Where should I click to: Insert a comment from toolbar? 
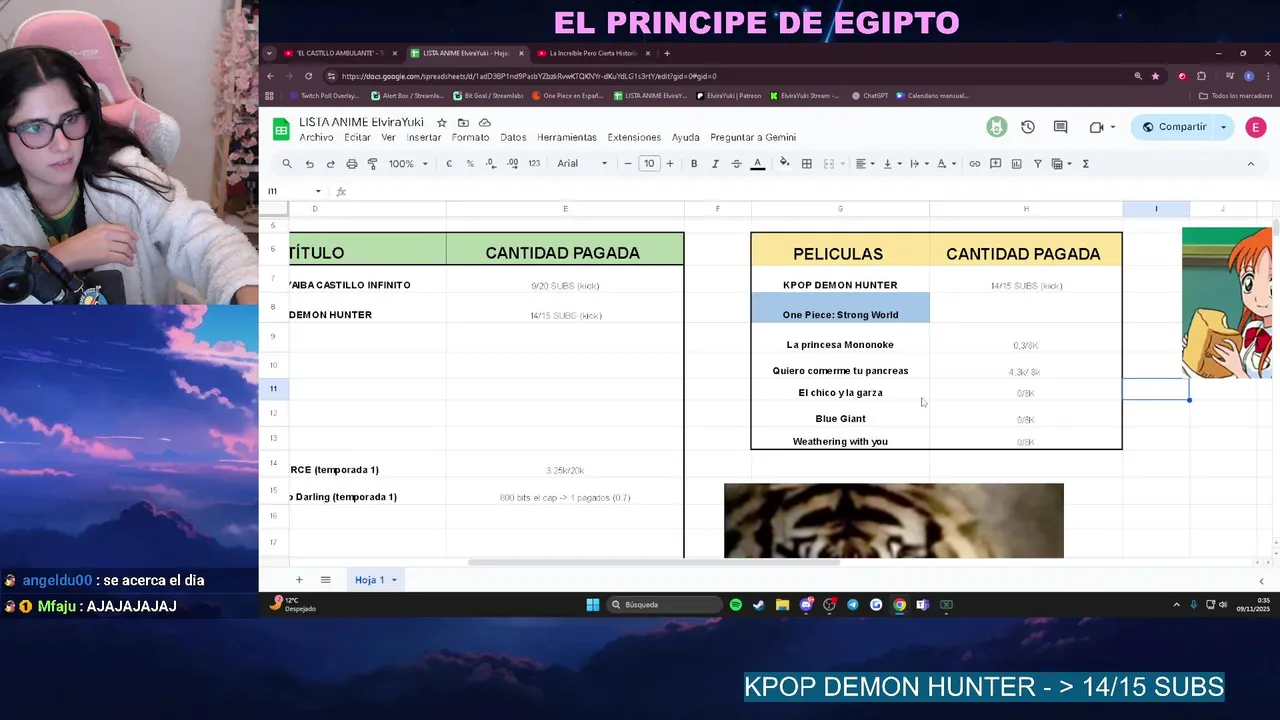point(995,164)
